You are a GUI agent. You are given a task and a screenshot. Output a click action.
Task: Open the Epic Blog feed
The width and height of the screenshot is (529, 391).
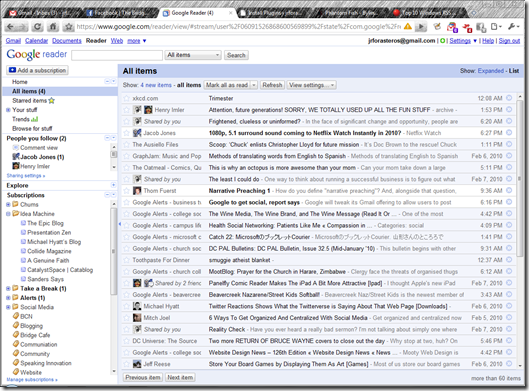45,223
